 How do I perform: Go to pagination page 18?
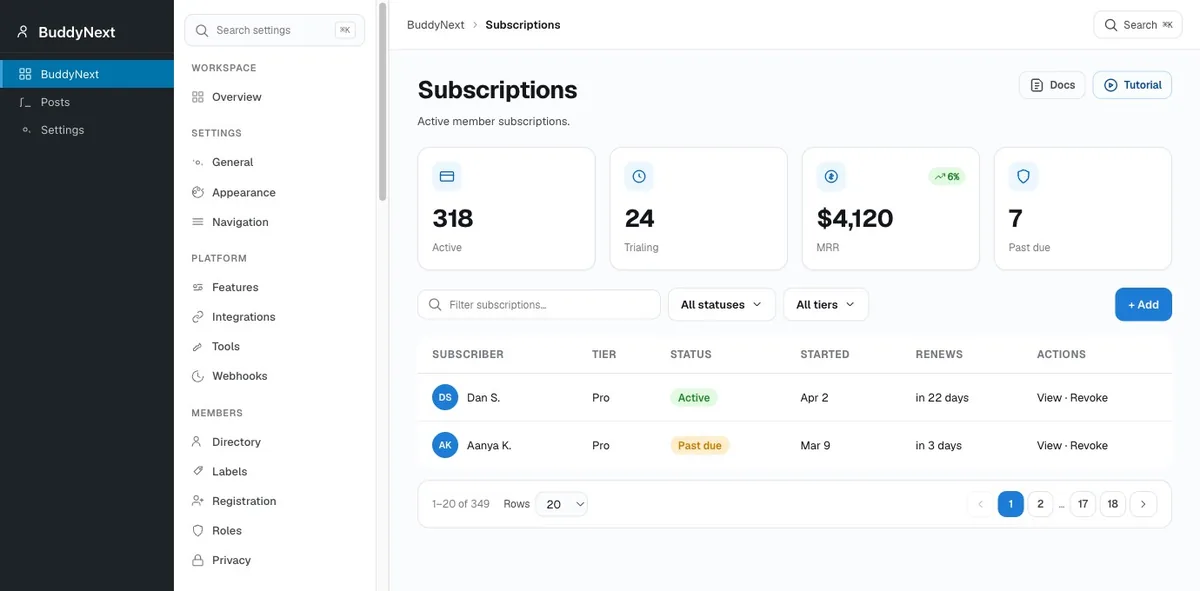[x=1112, y=504]
